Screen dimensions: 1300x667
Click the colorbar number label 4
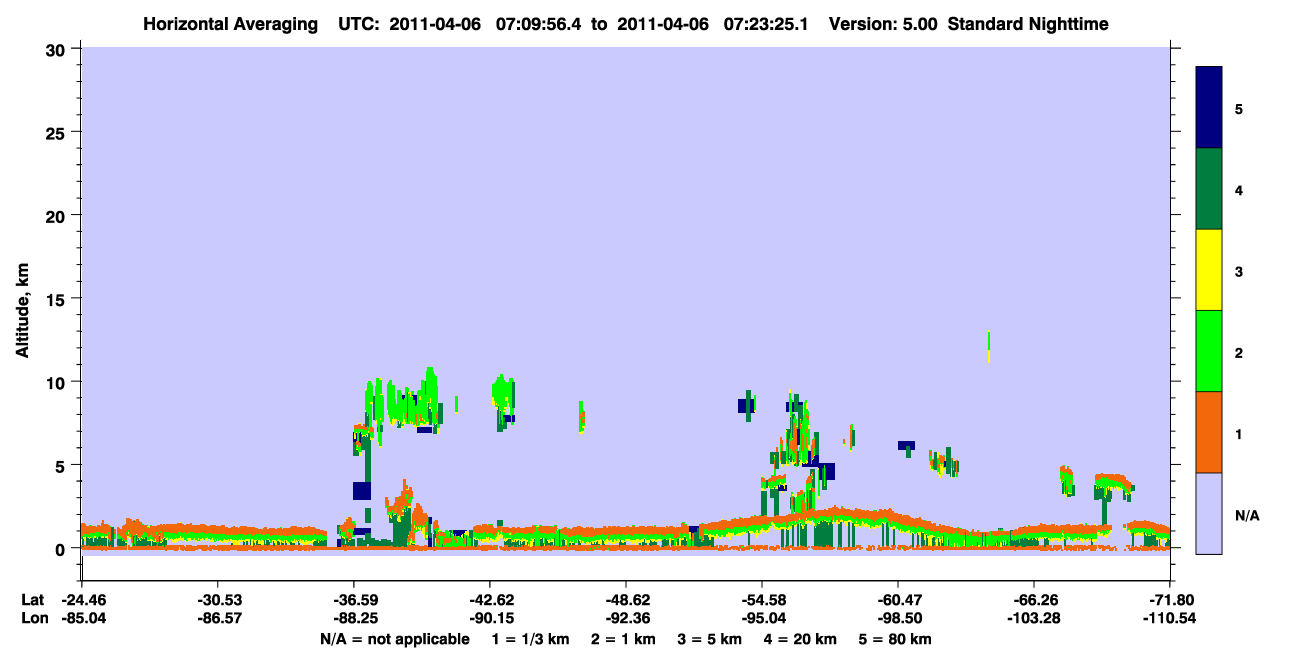1239,189
